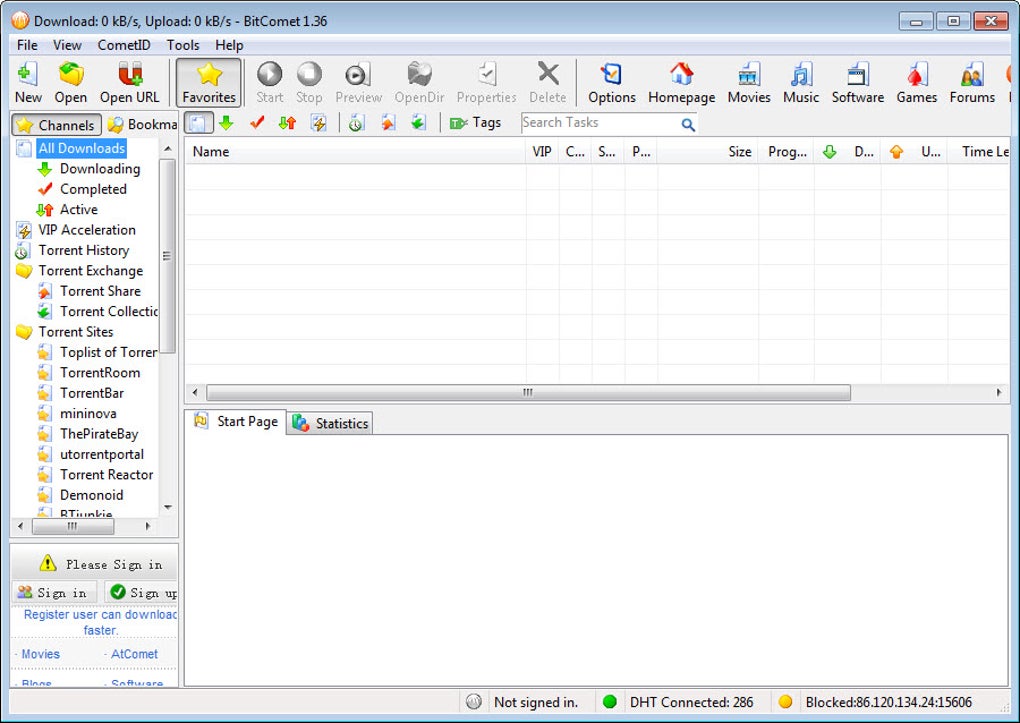Select Downloading in the sidebar tree
This screenshot has height=723, width=1020.
coord(100,169)
